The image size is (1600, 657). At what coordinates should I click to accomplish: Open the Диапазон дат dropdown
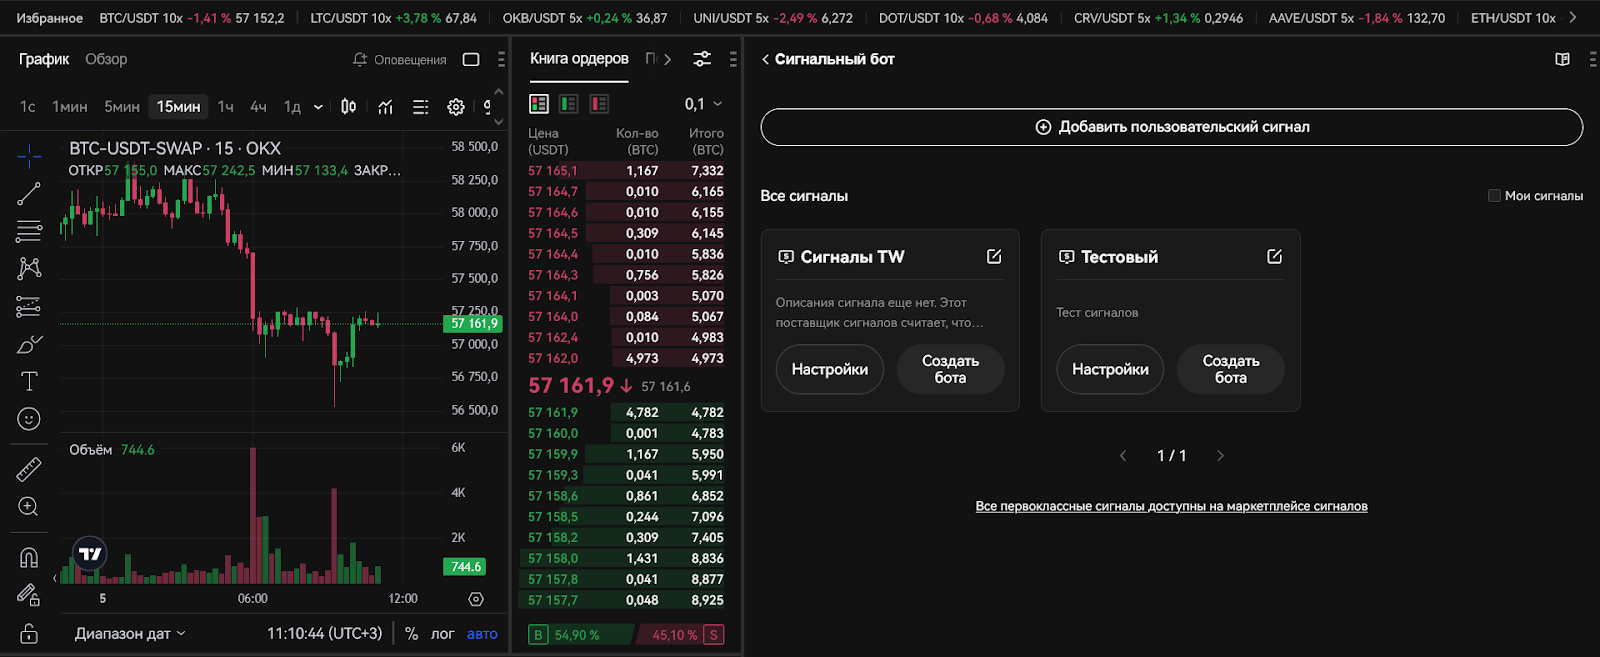[x=130, y=634]
